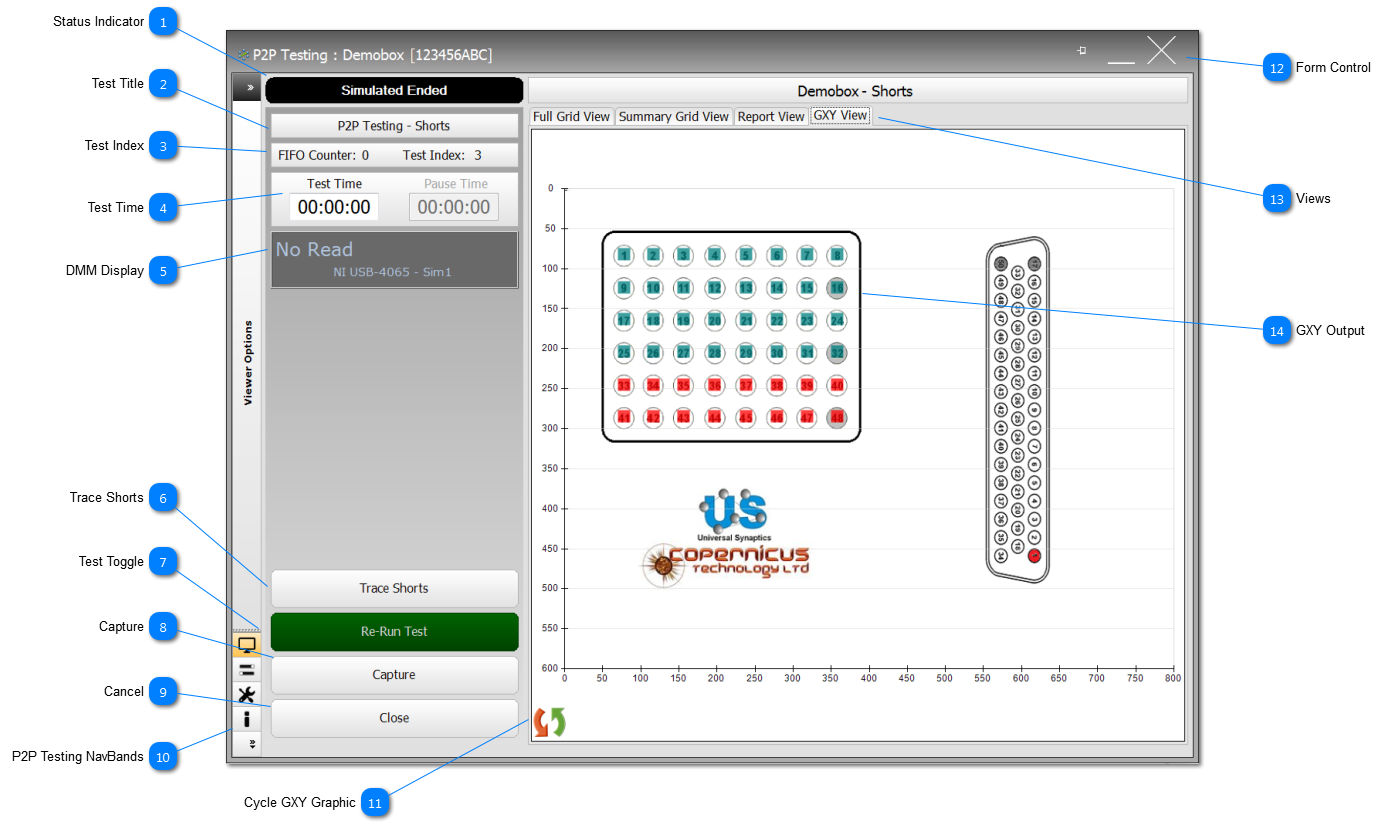The width and height of the screenshot is (1387, 827).
Task: Click the green Re-Run Test button
Action: [x=394, y=632]
